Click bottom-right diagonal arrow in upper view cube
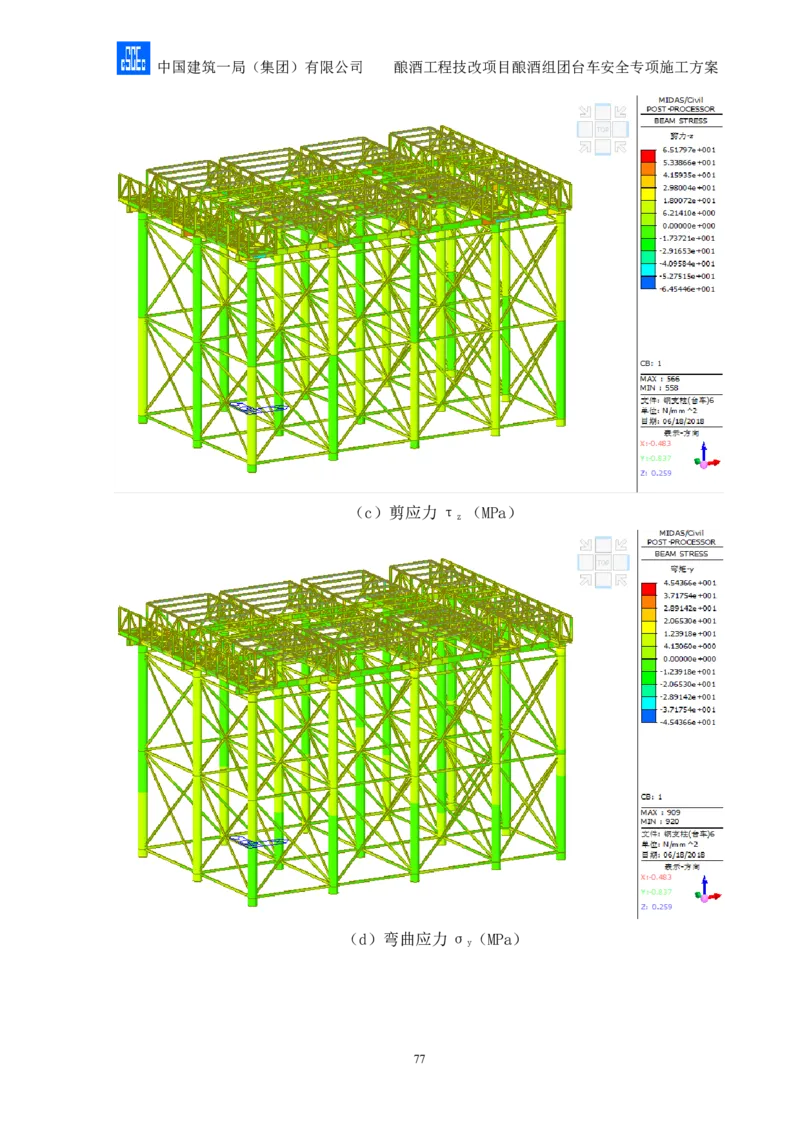 tap(621, 148)
